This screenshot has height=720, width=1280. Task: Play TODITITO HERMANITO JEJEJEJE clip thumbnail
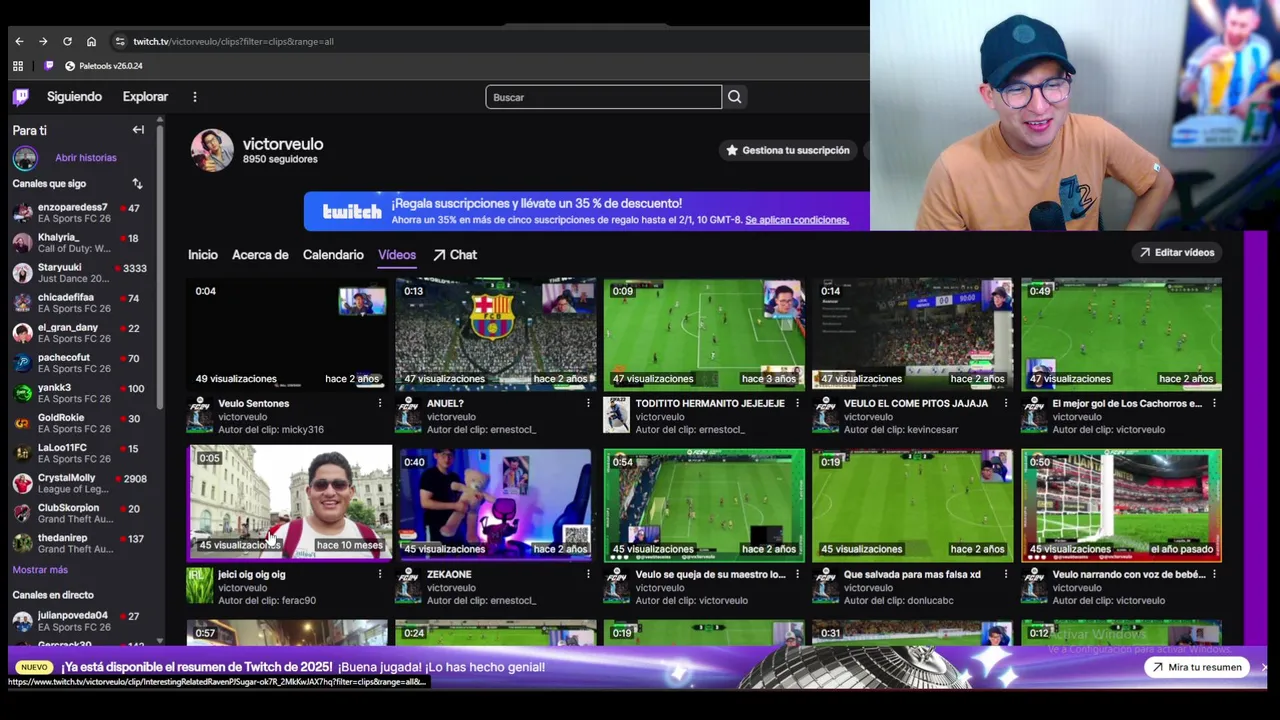(704, 334)
